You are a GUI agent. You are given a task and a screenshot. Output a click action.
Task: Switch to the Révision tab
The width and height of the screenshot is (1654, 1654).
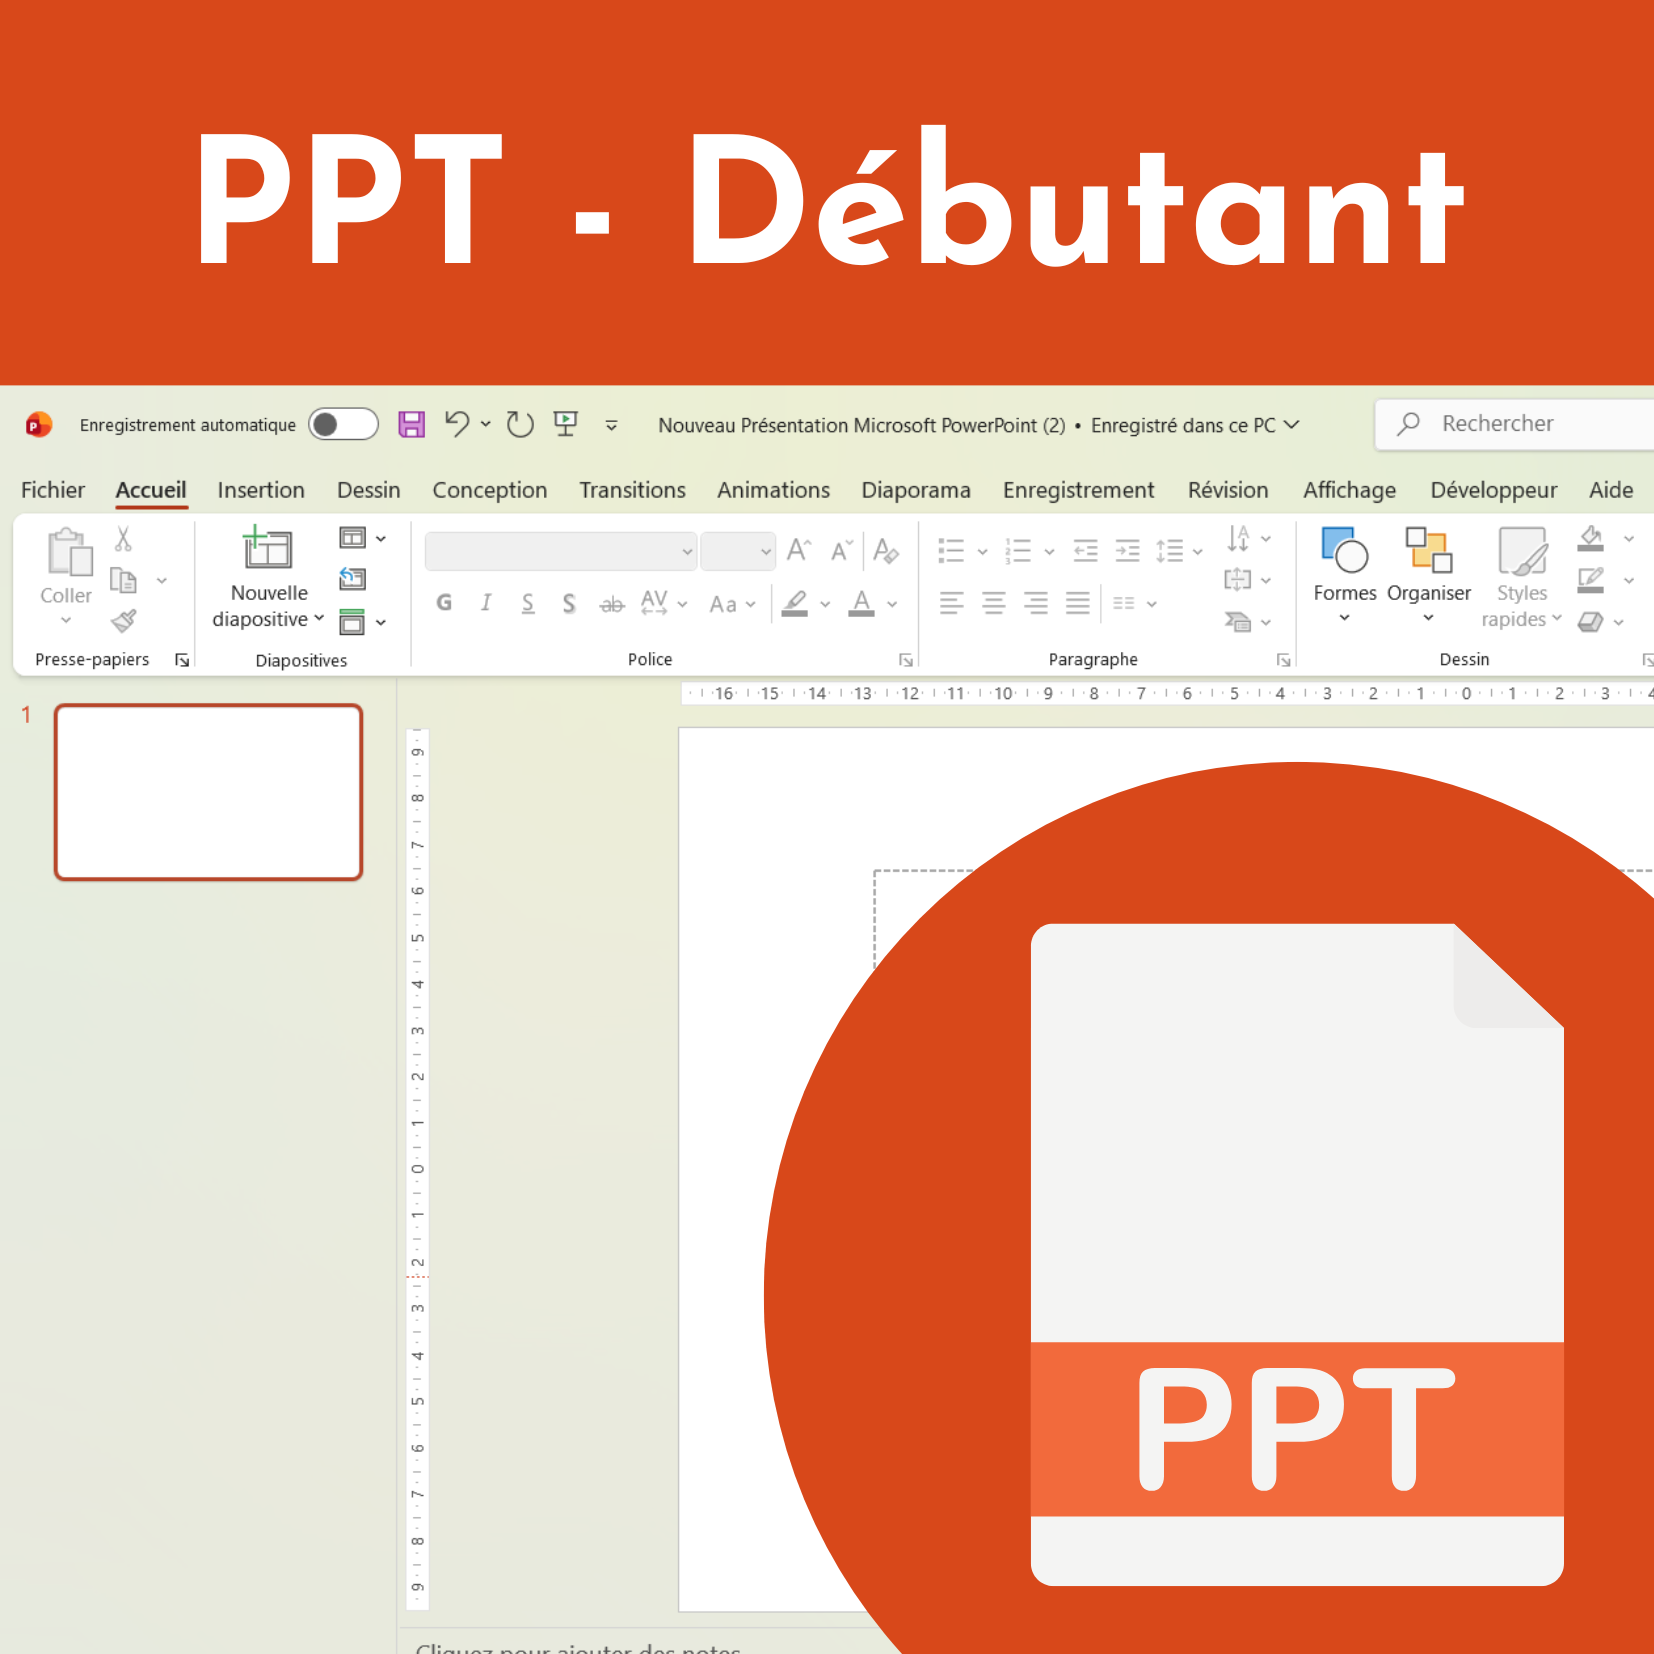(1228, 490)
